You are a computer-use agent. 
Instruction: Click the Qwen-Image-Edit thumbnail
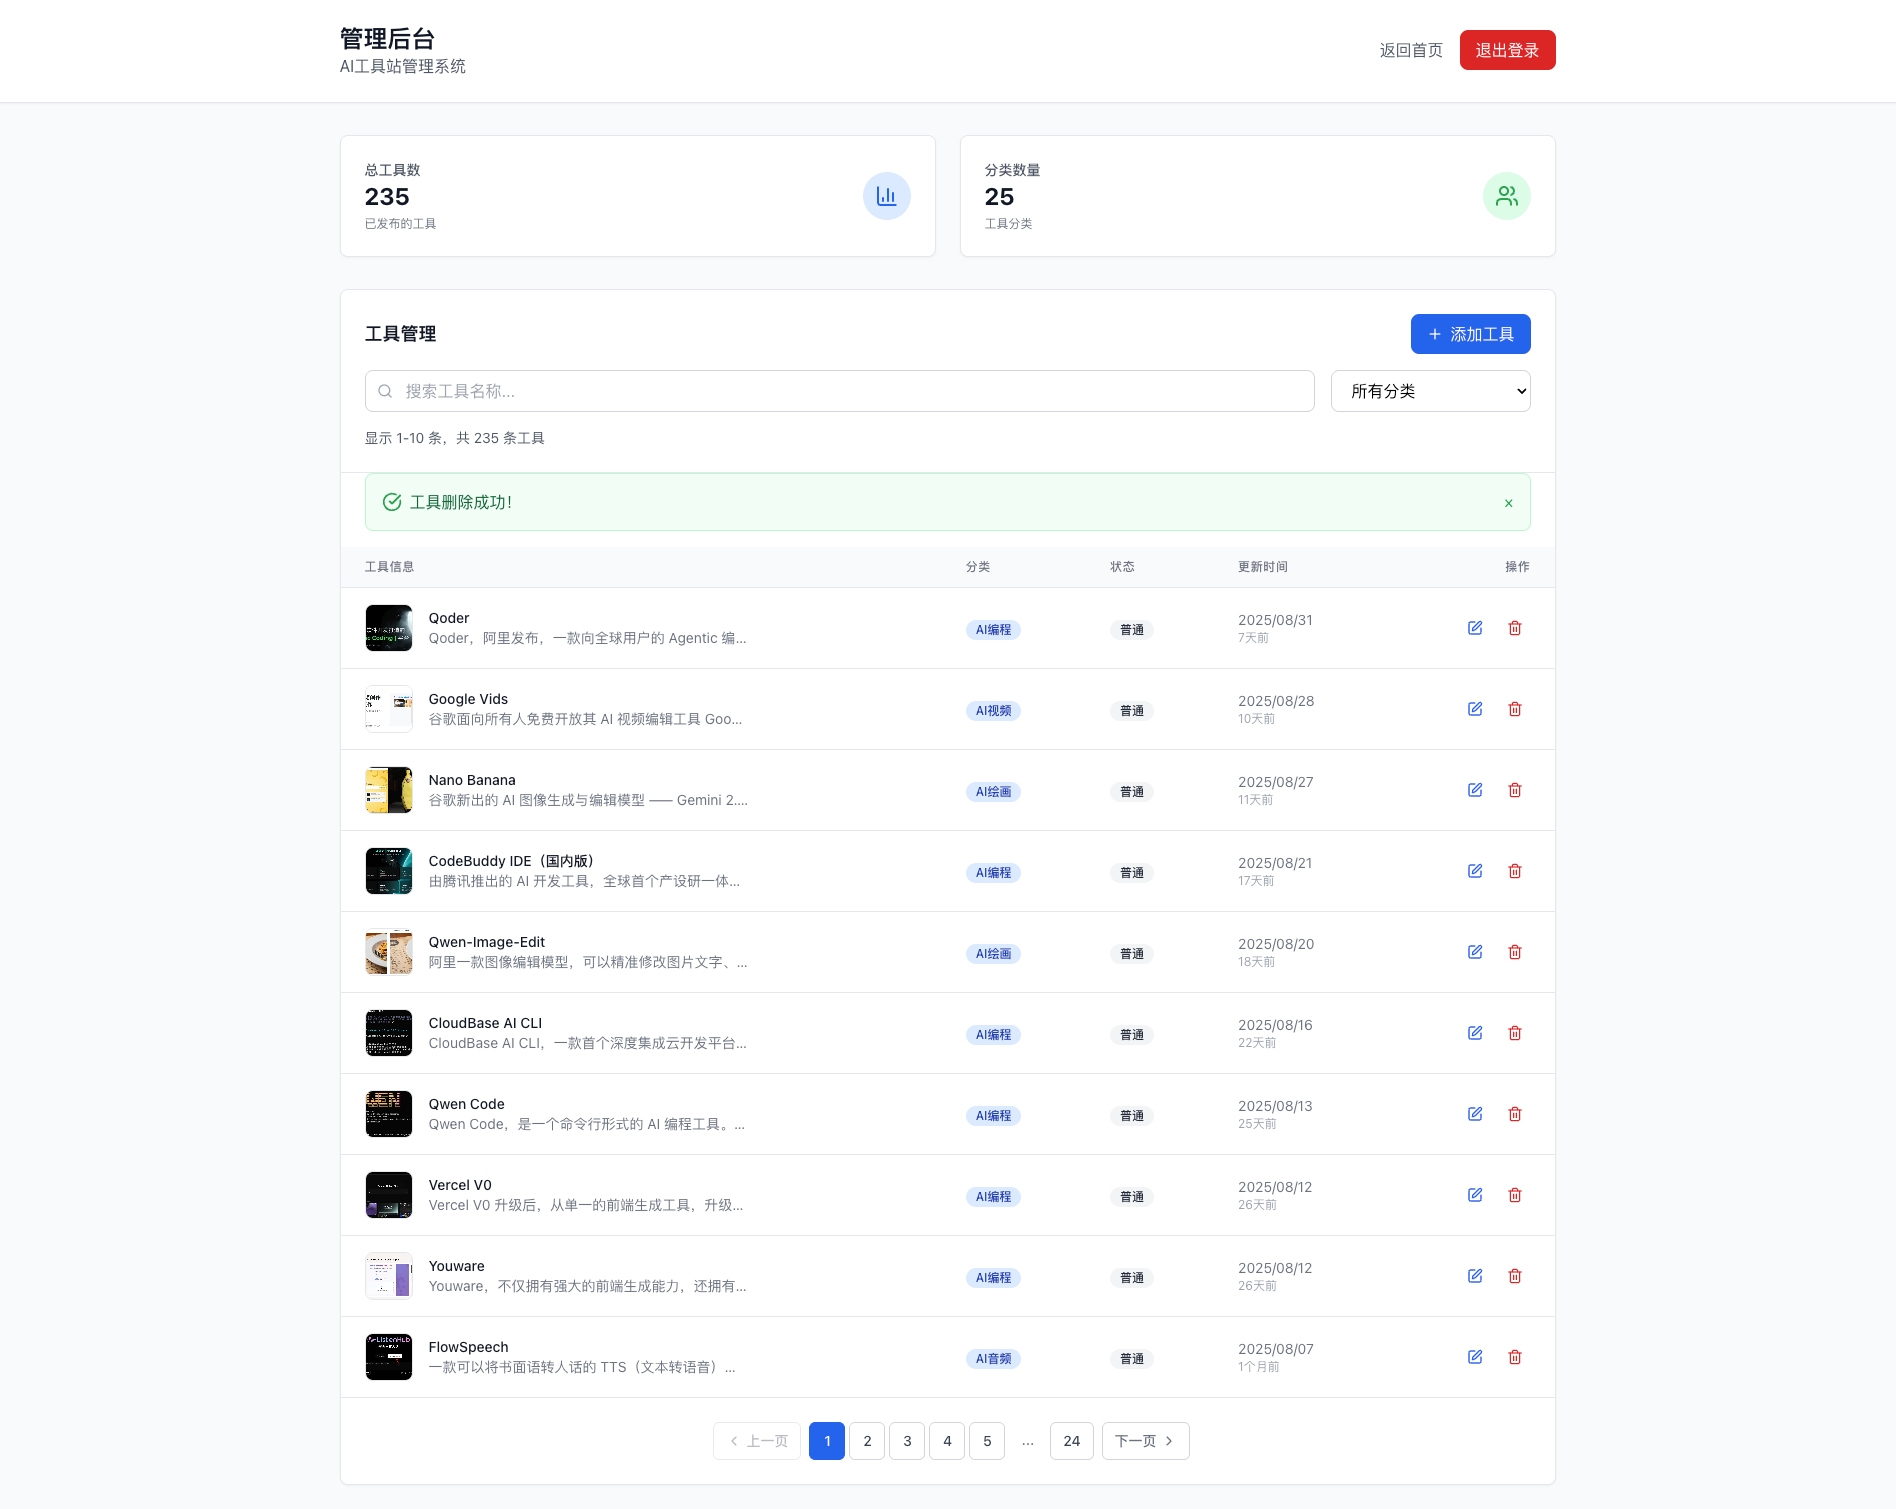pyautogui.click(x=389, y=952)
